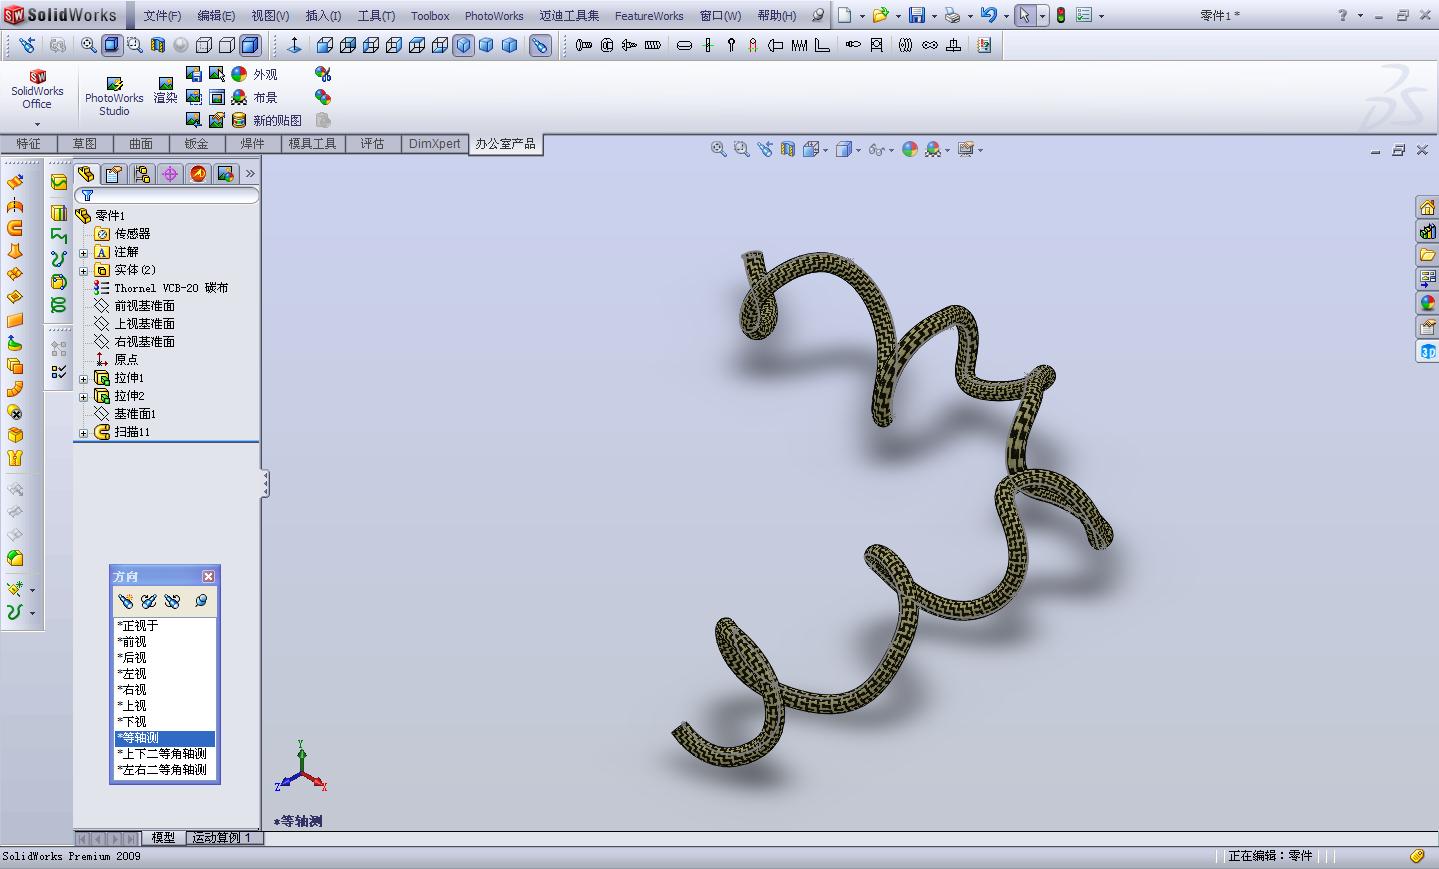Switch to the DimXpert tab
This screenshot has width=1439, height=869.
coord(435,144)
